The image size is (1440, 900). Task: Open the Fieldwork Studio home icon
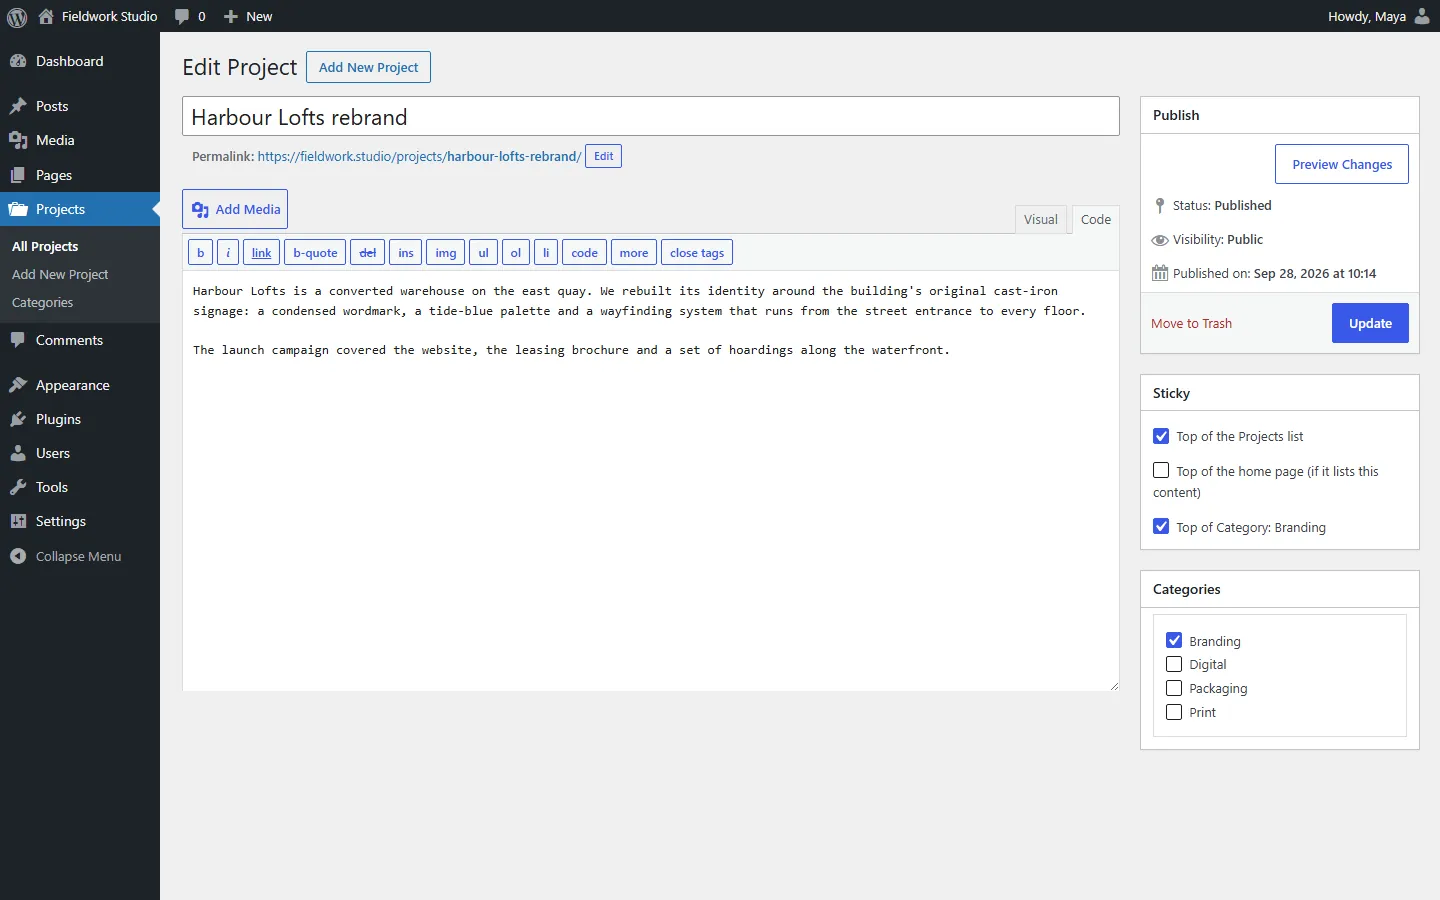click(x=46, y=16)
